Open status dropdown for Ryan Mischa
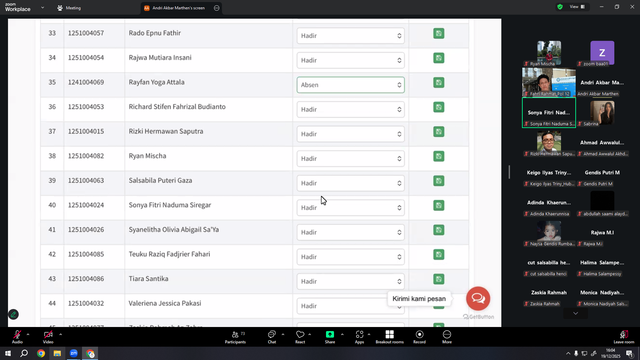The image size is (640, 360). click(351, 158)
